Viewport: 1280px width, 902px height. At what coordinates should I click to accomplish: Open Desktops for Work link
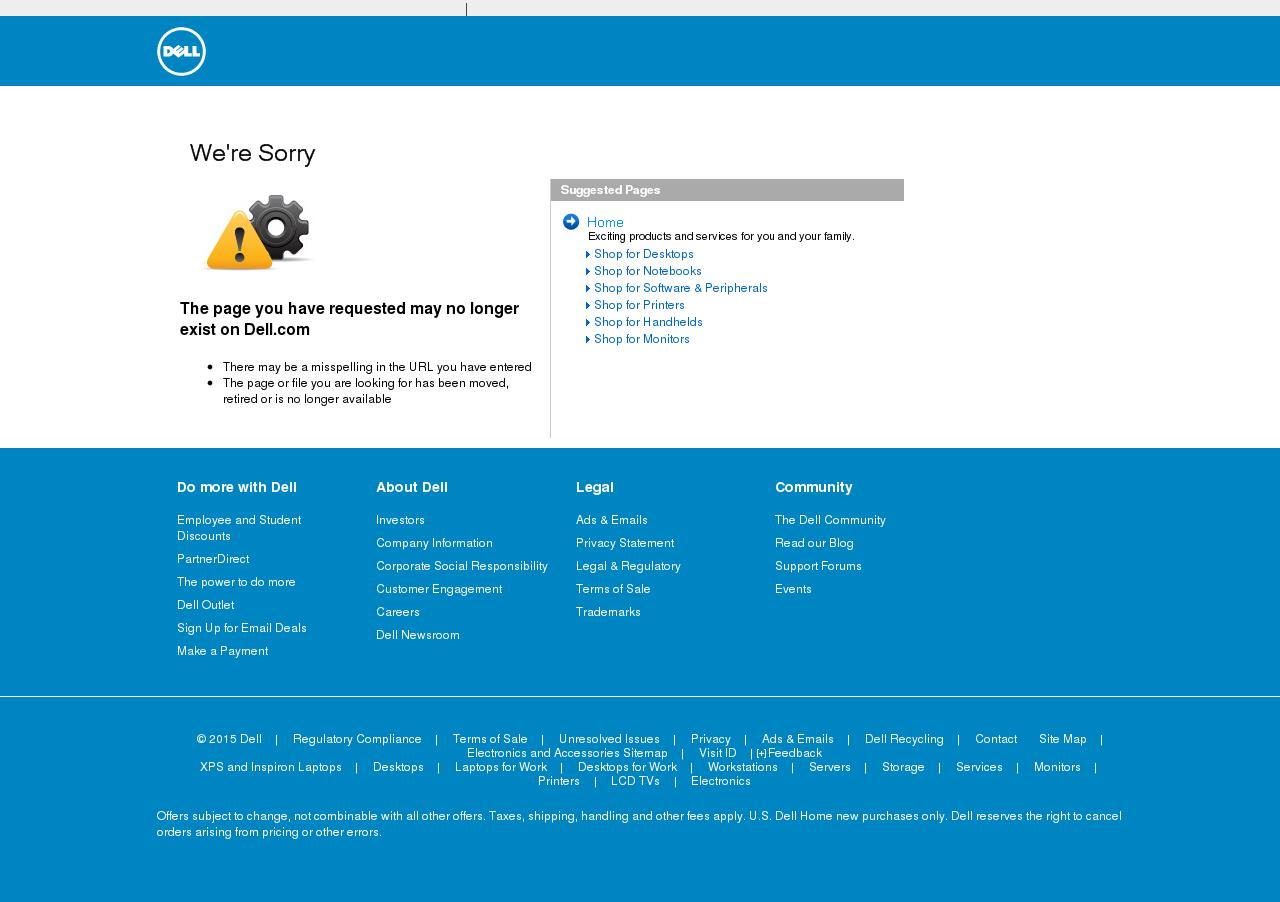point(627,767)
